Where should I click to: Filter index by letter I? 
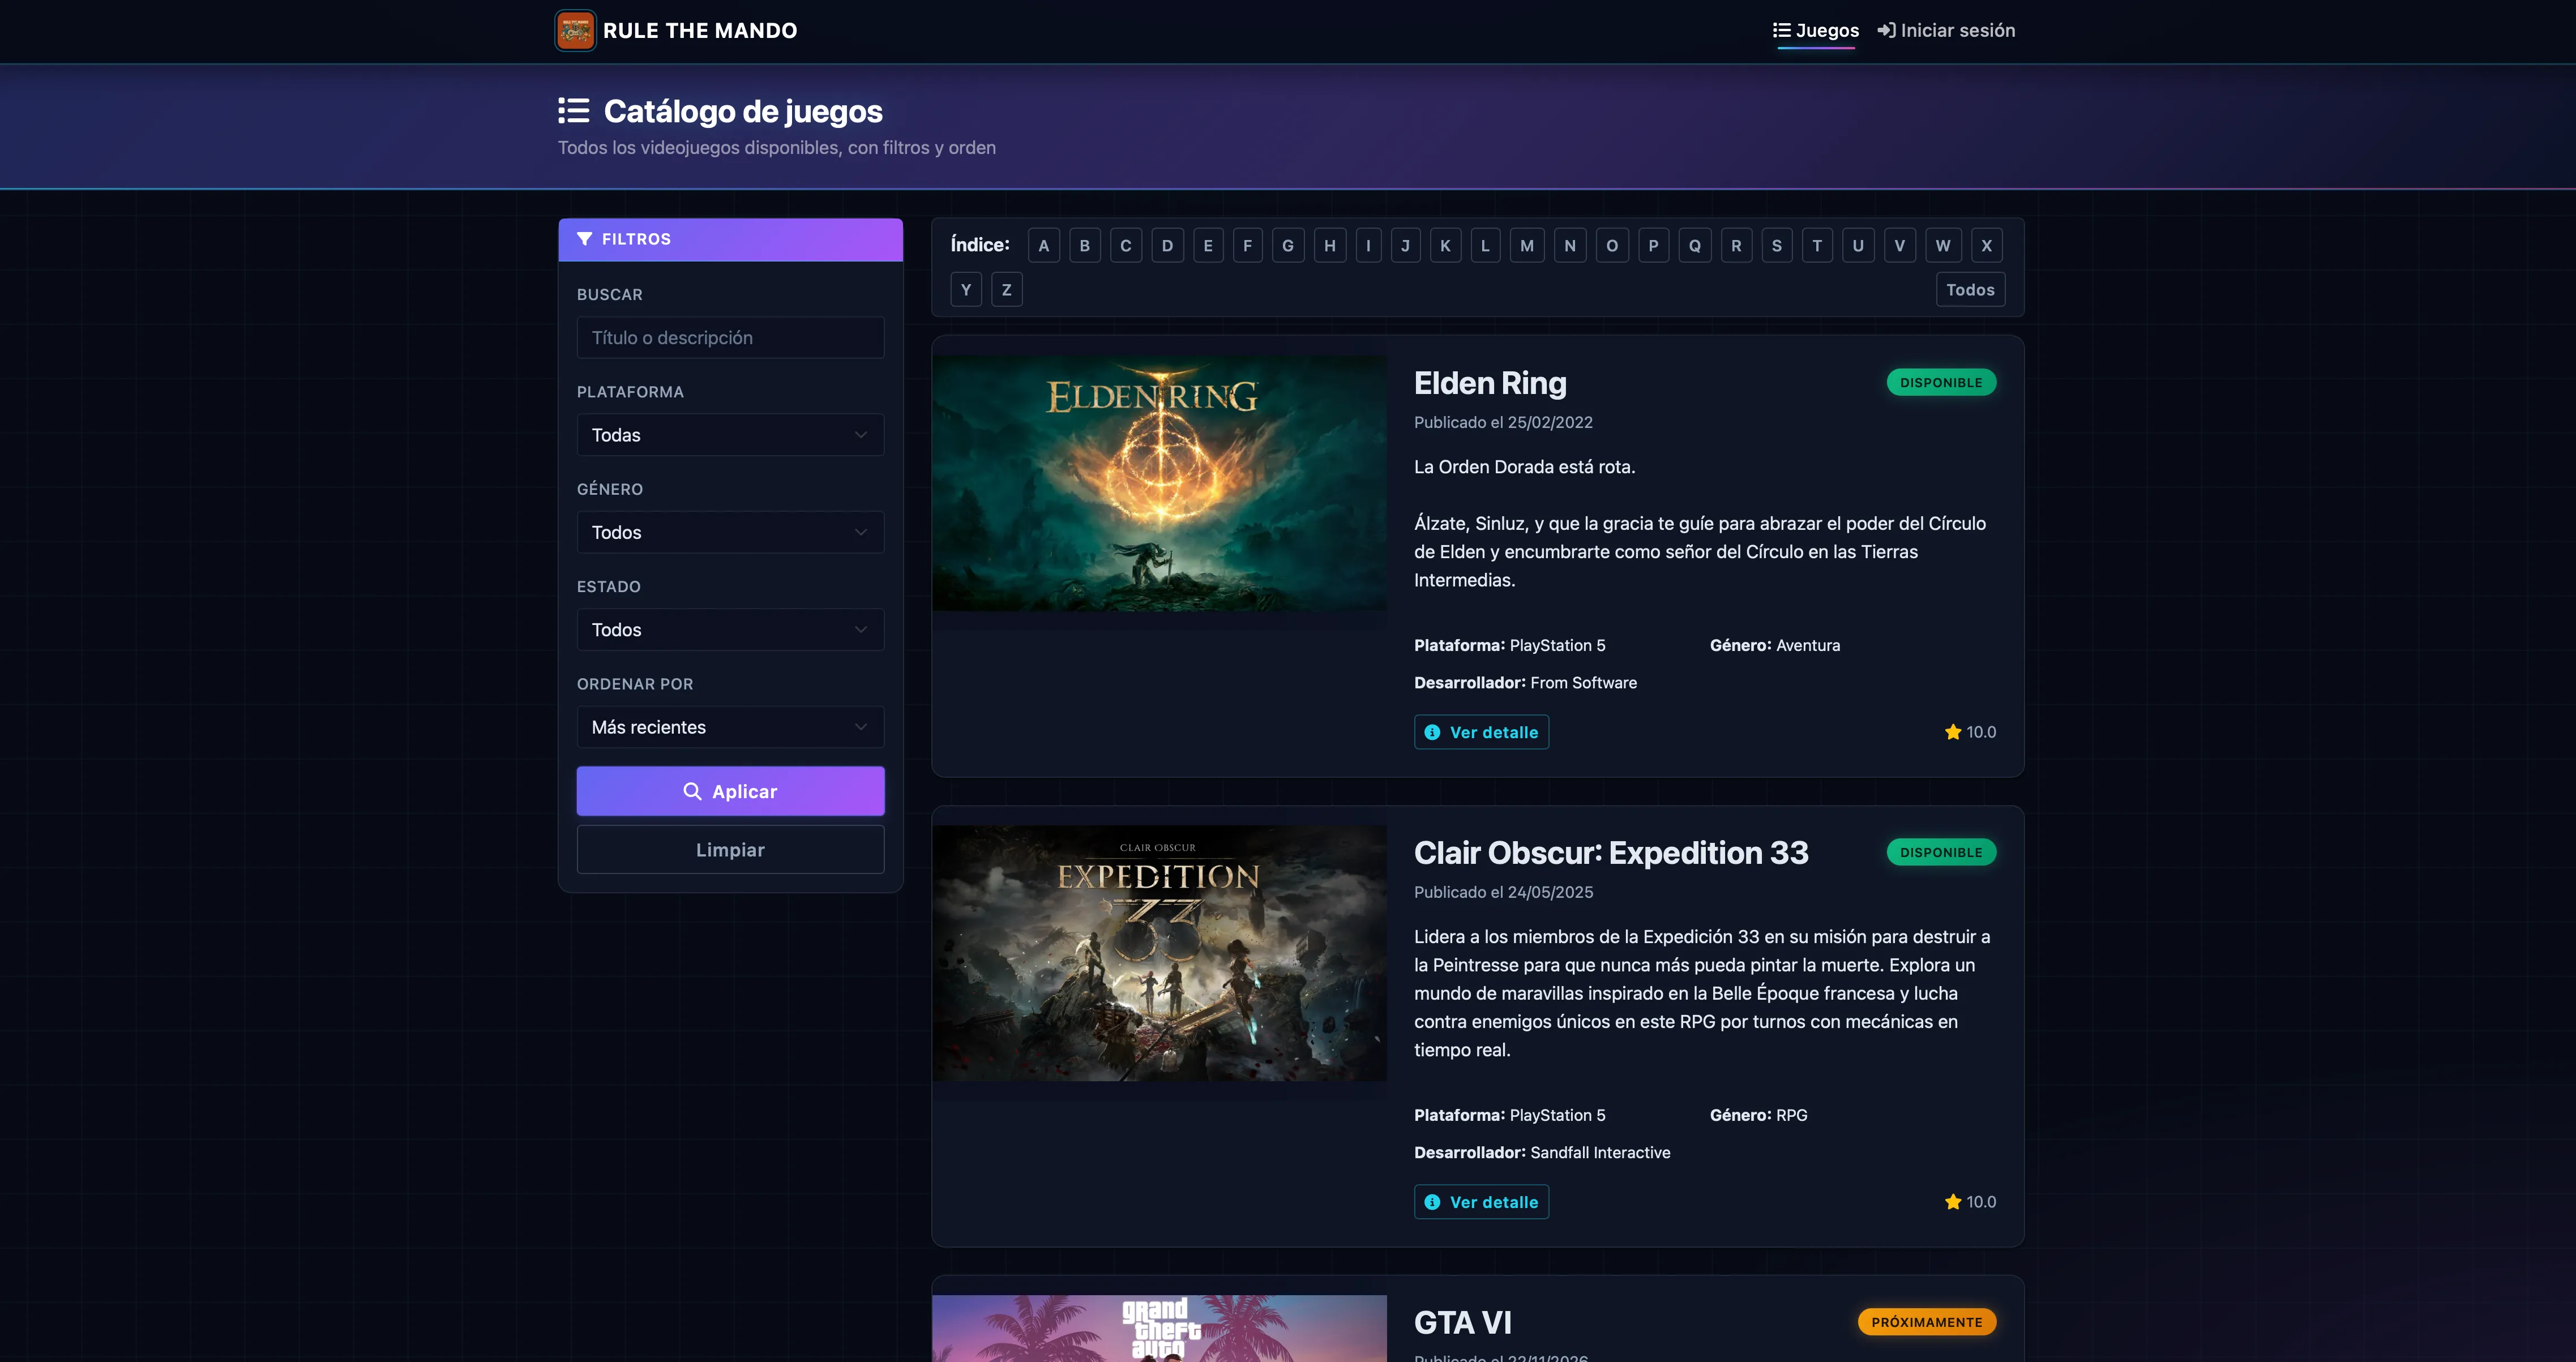point(1369,246)
